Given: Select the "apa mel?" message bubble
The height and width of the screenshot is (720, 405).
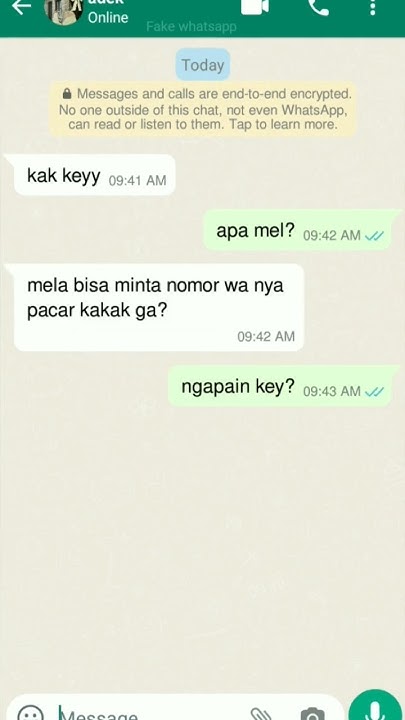Looking at the screenshot, I should coord(298,230).
